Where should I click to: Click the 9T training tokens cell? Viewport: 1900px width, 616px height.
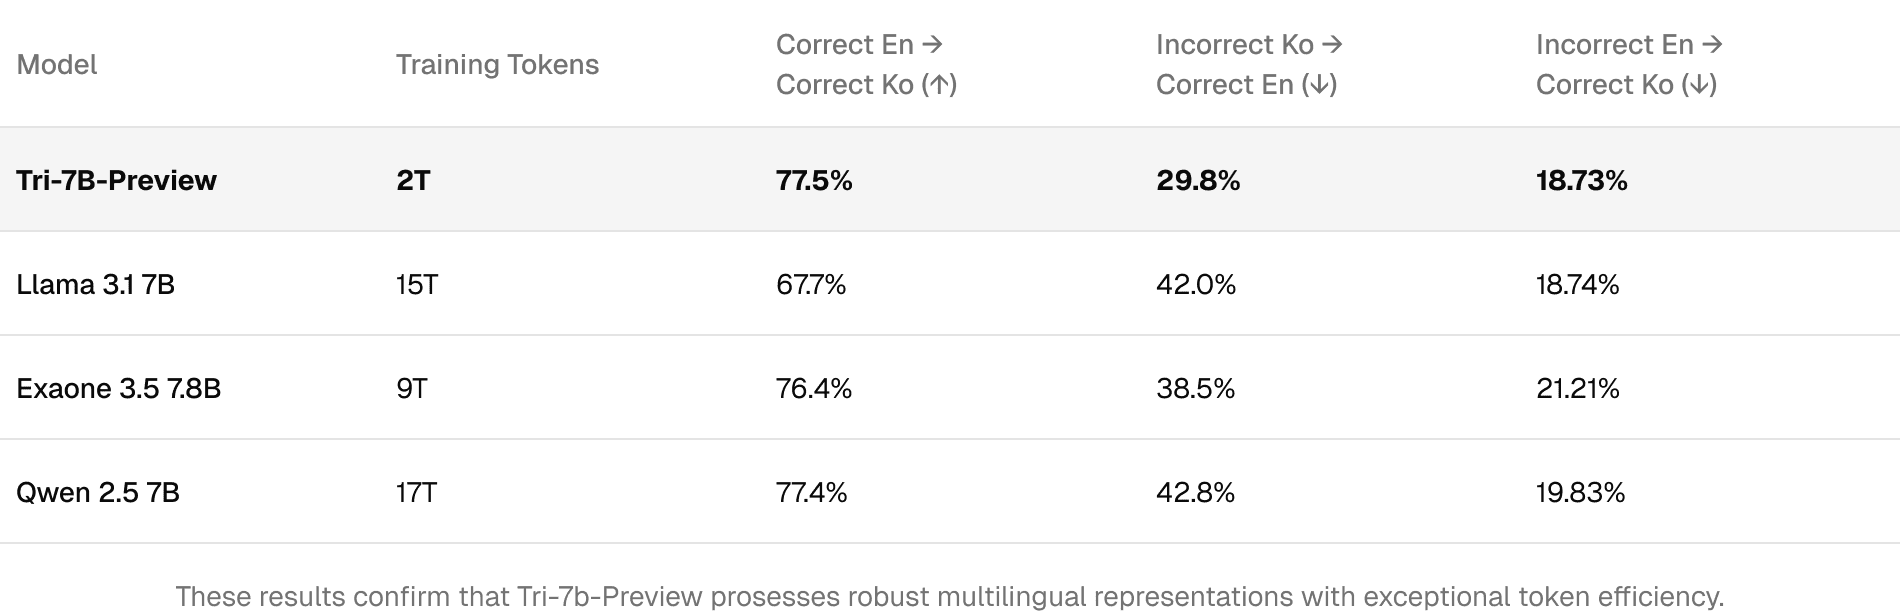[412, 388]
